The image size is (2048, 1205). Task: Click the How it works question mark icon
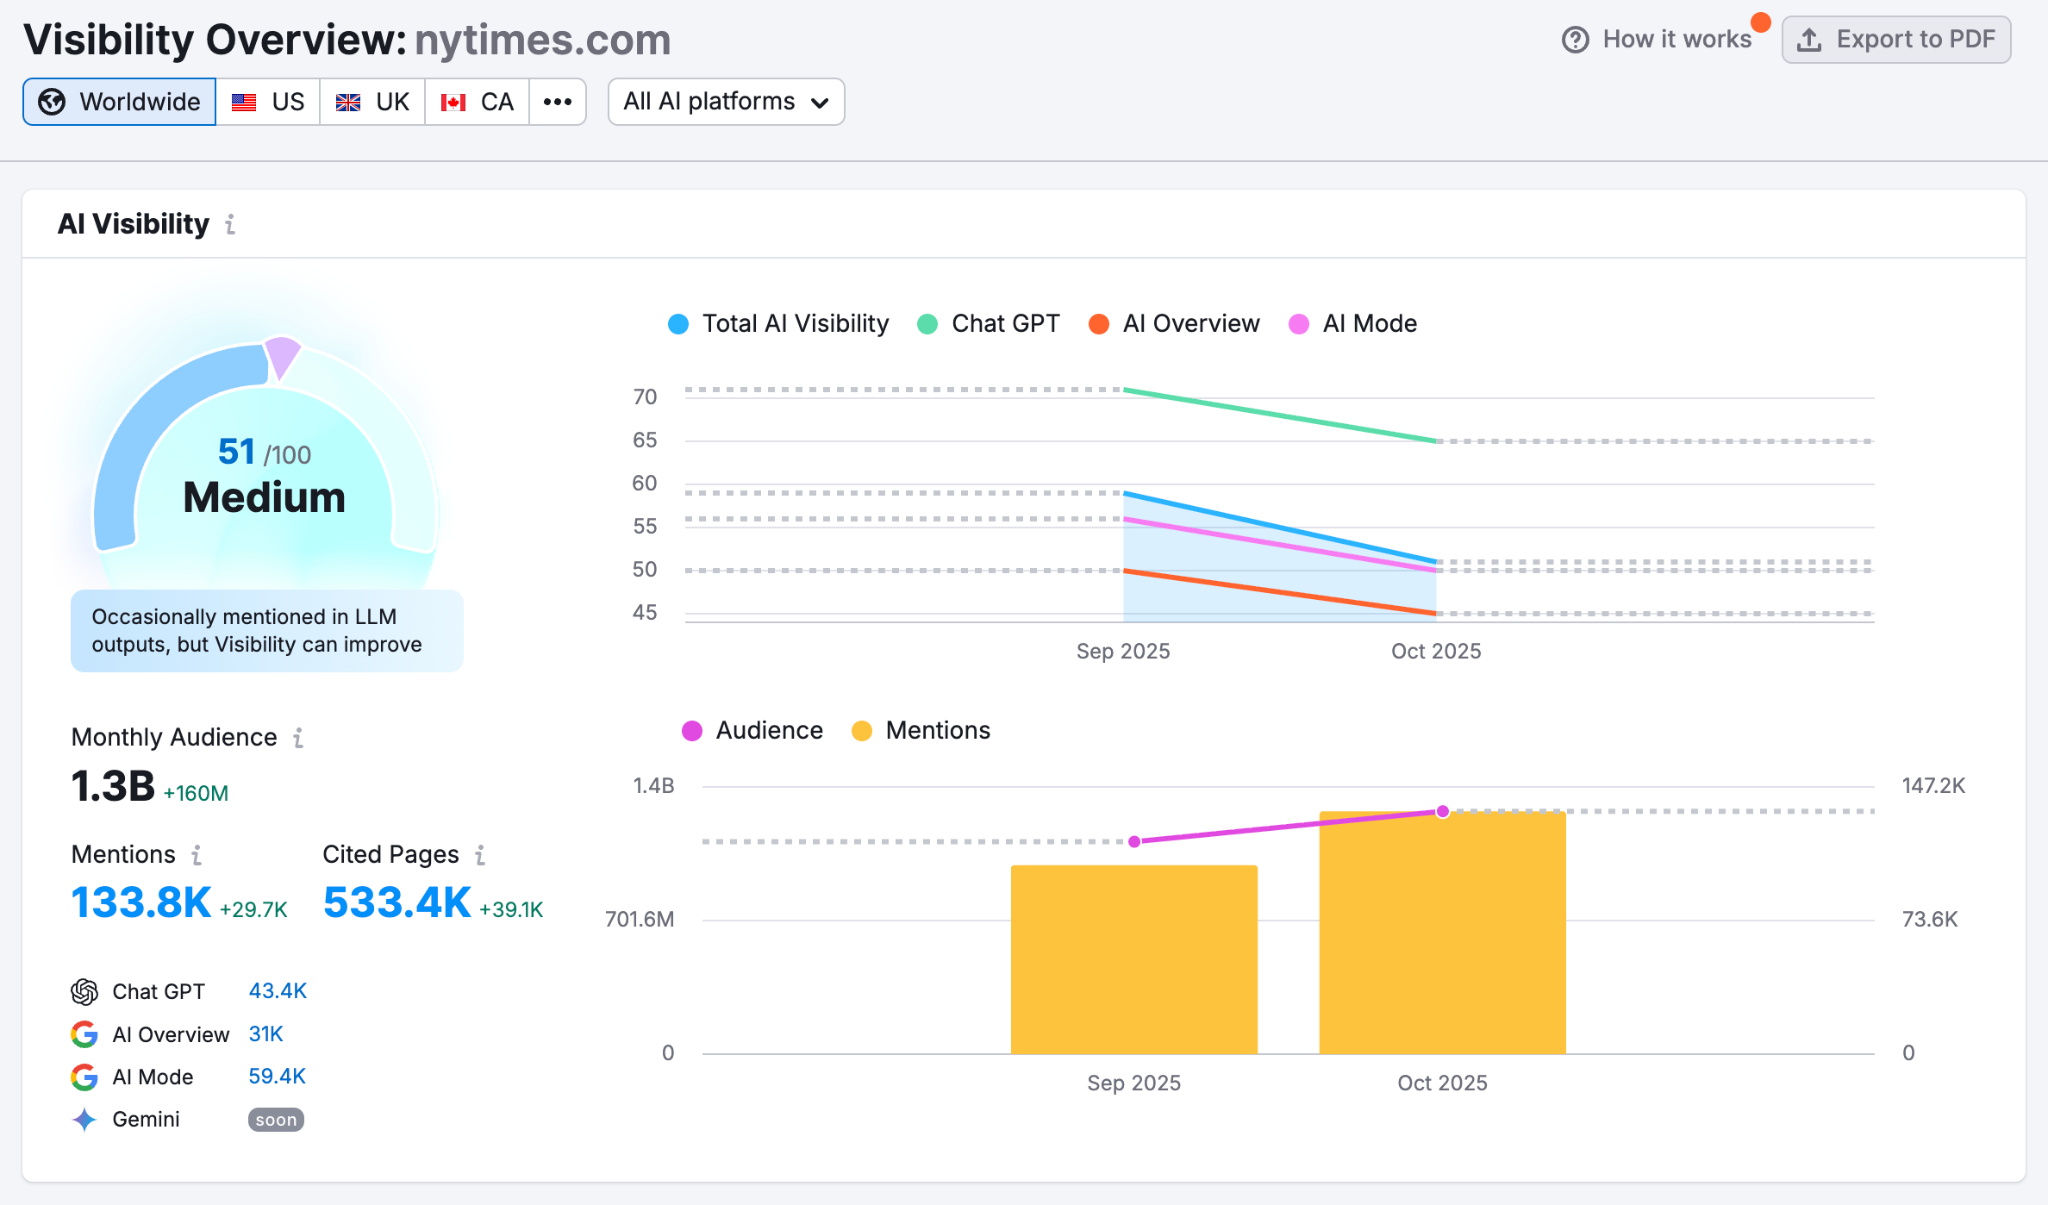(1574, 39)
